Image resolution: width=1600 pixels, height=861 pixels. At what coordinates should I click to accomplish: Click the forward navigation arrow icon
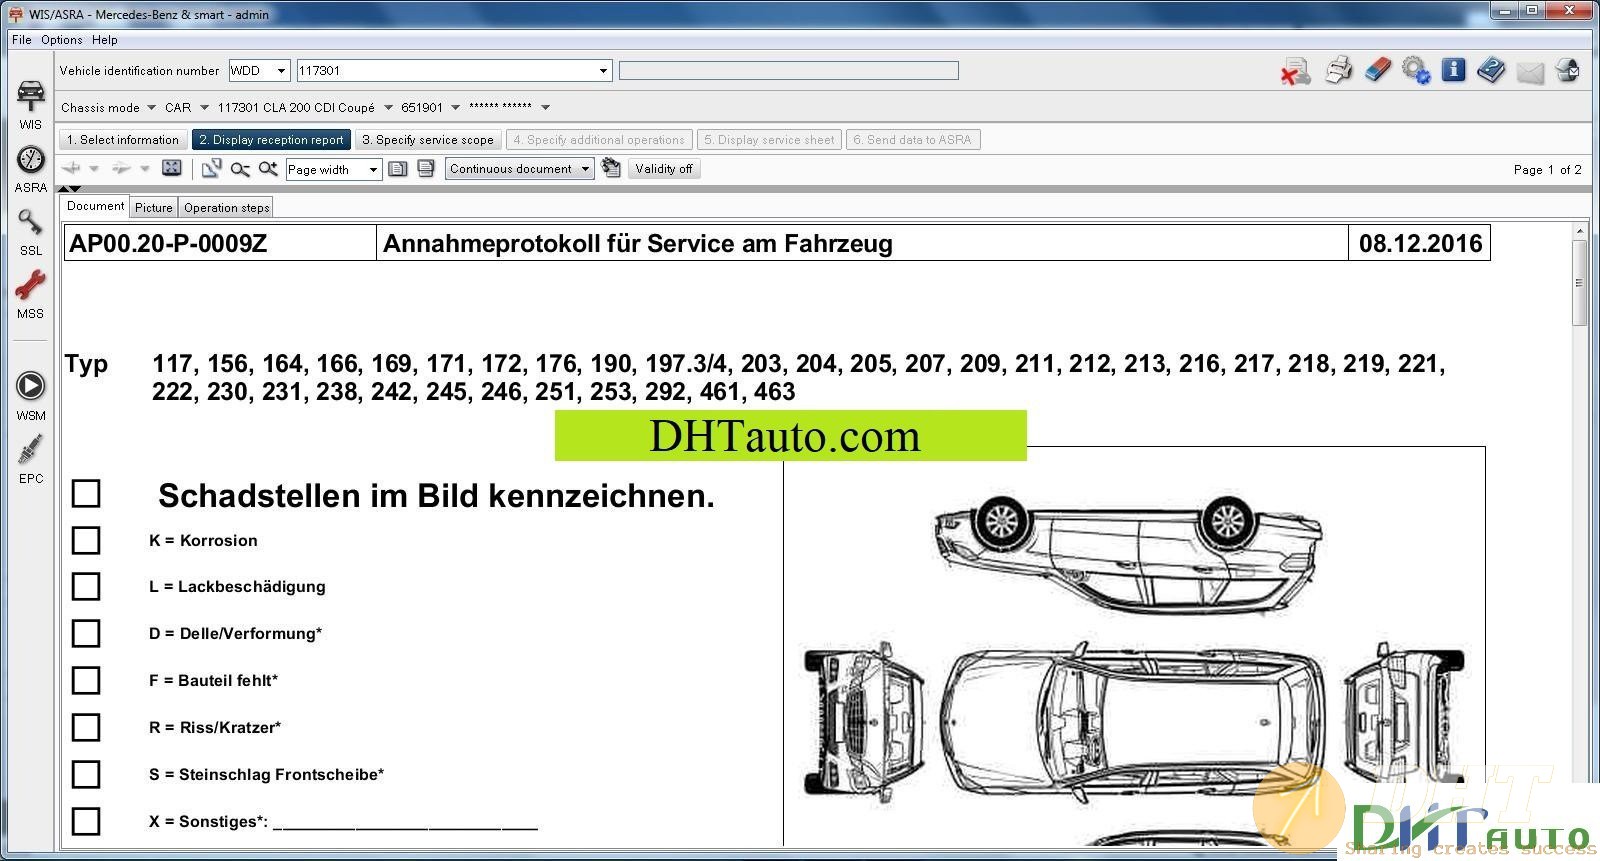(121, 168)
